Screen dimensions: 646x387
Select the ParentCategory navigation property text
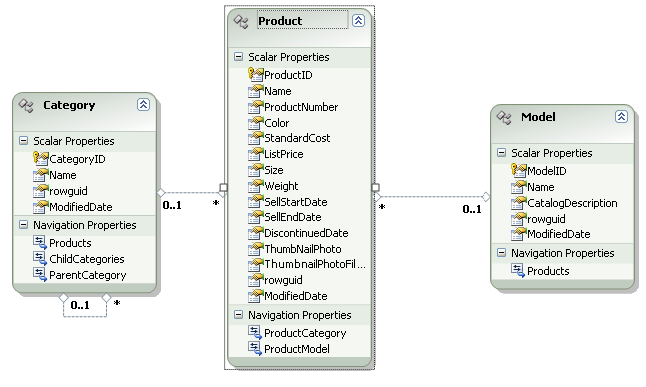(x=88, y=275)
